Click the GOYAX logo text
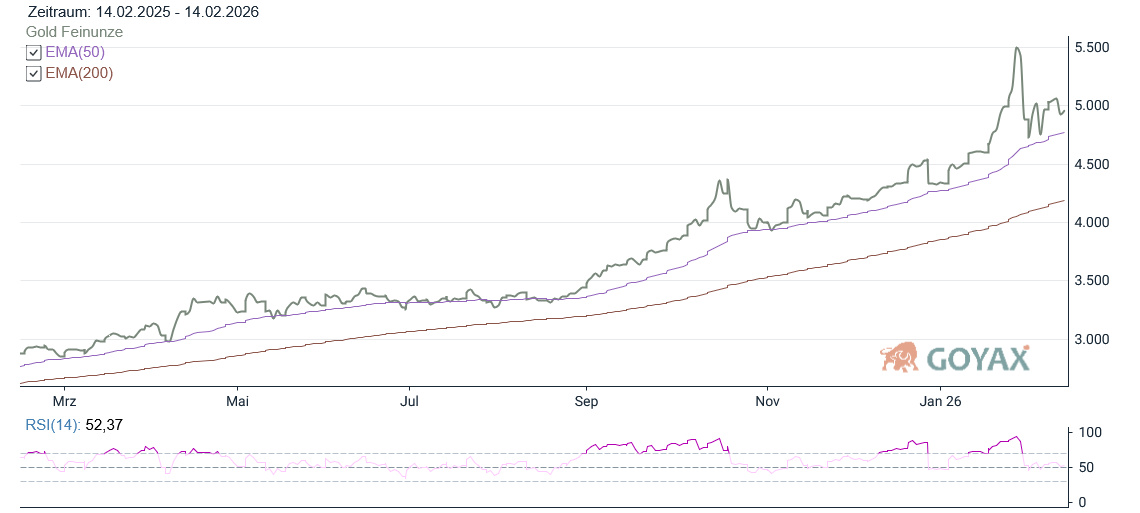Screen dimensions: 1140x513 977,358
